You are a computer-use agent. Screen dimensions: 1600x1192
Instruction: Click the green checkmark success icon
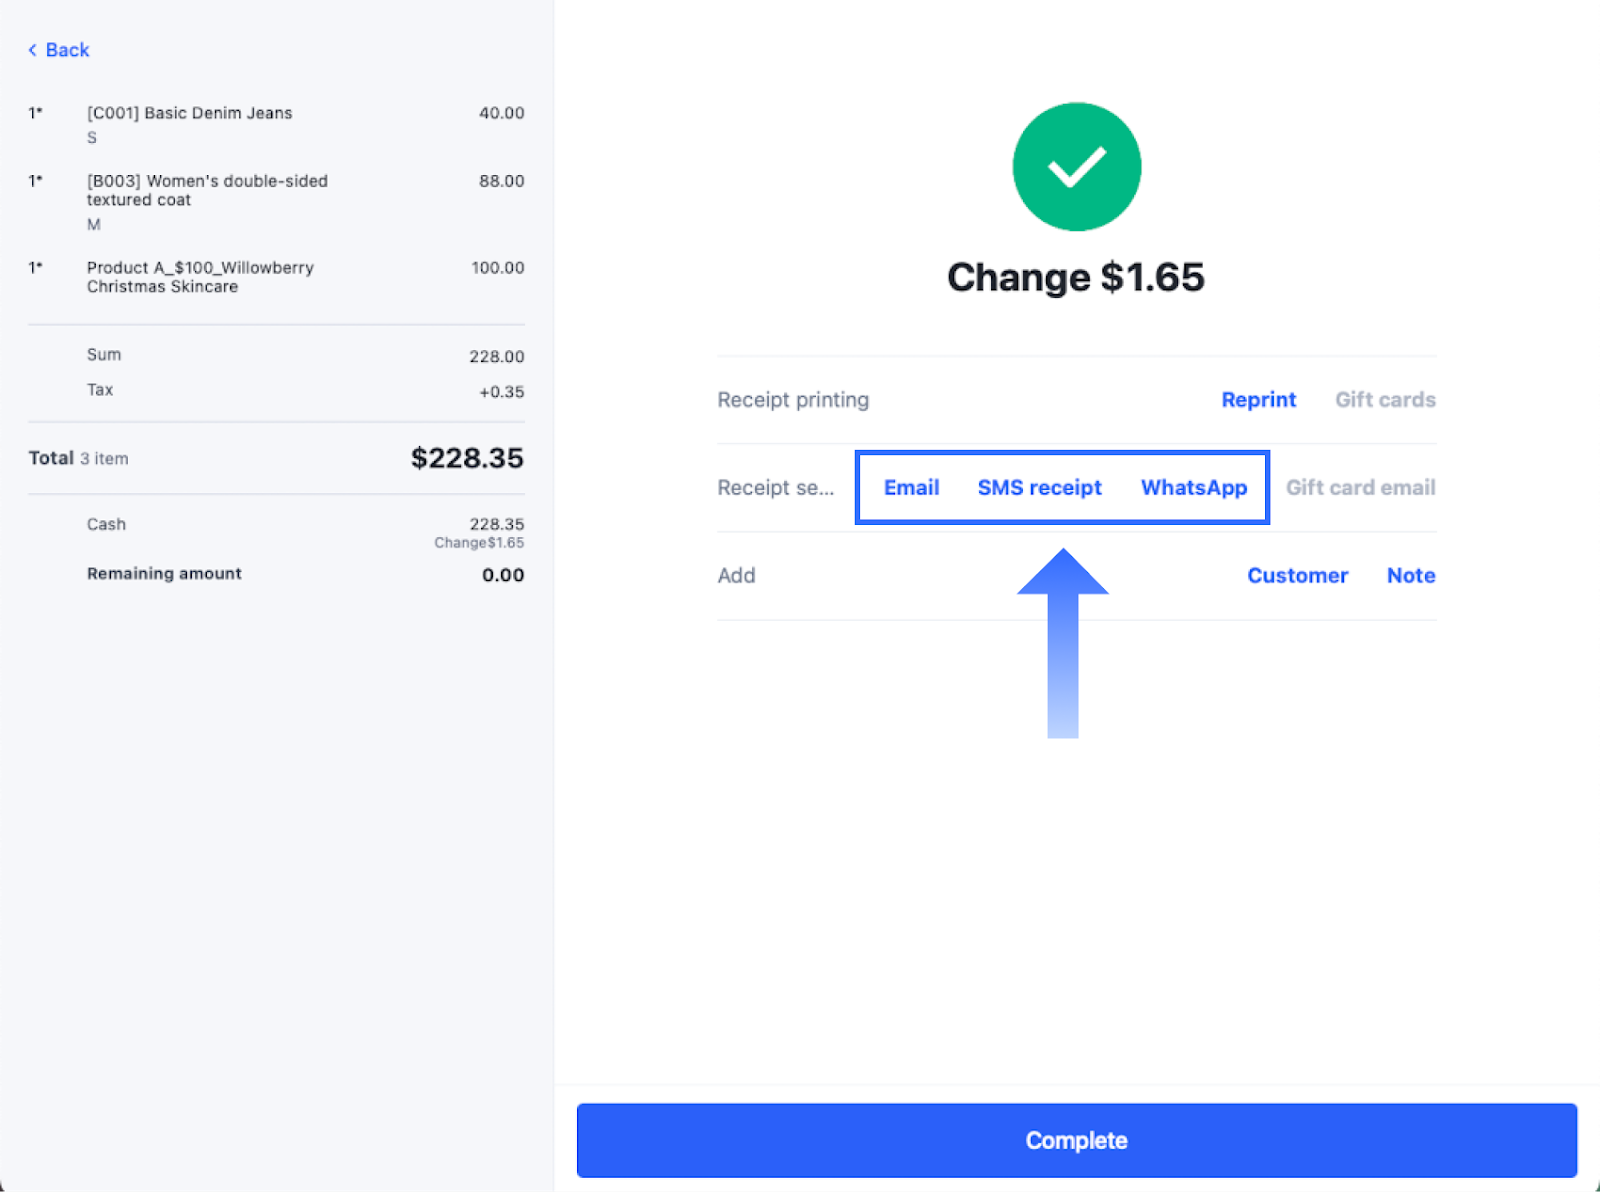click(1076, 167)
